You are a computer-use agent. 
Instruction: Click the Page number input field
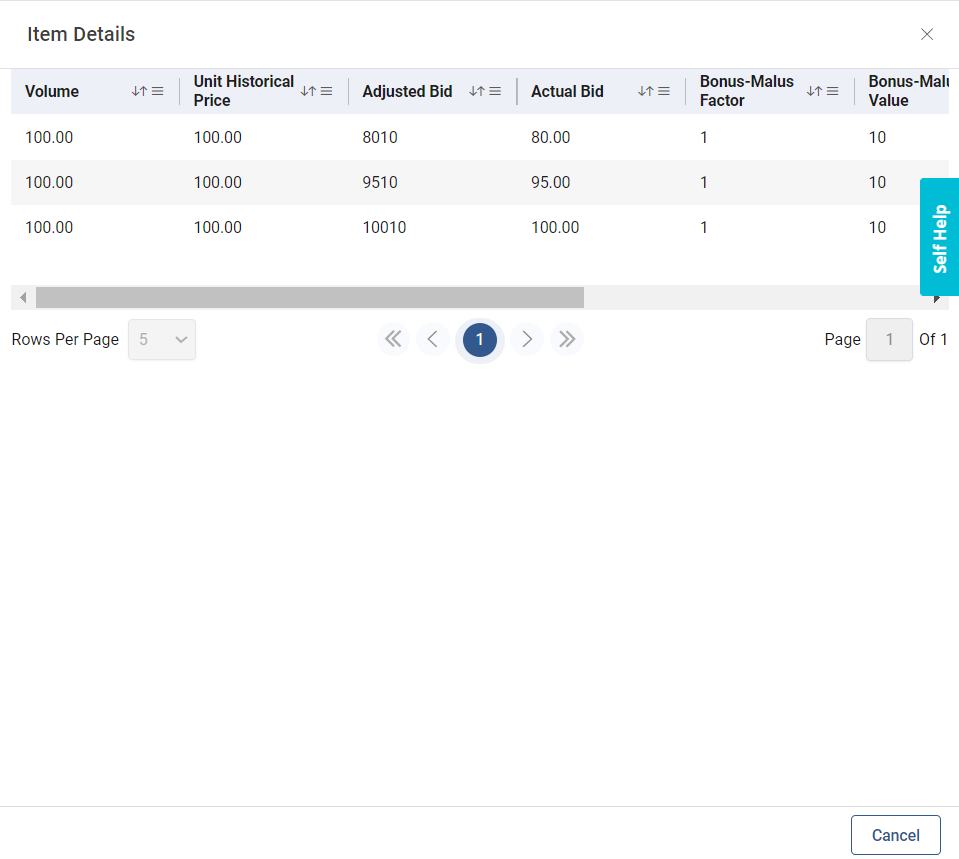click(x=889, y=340)
